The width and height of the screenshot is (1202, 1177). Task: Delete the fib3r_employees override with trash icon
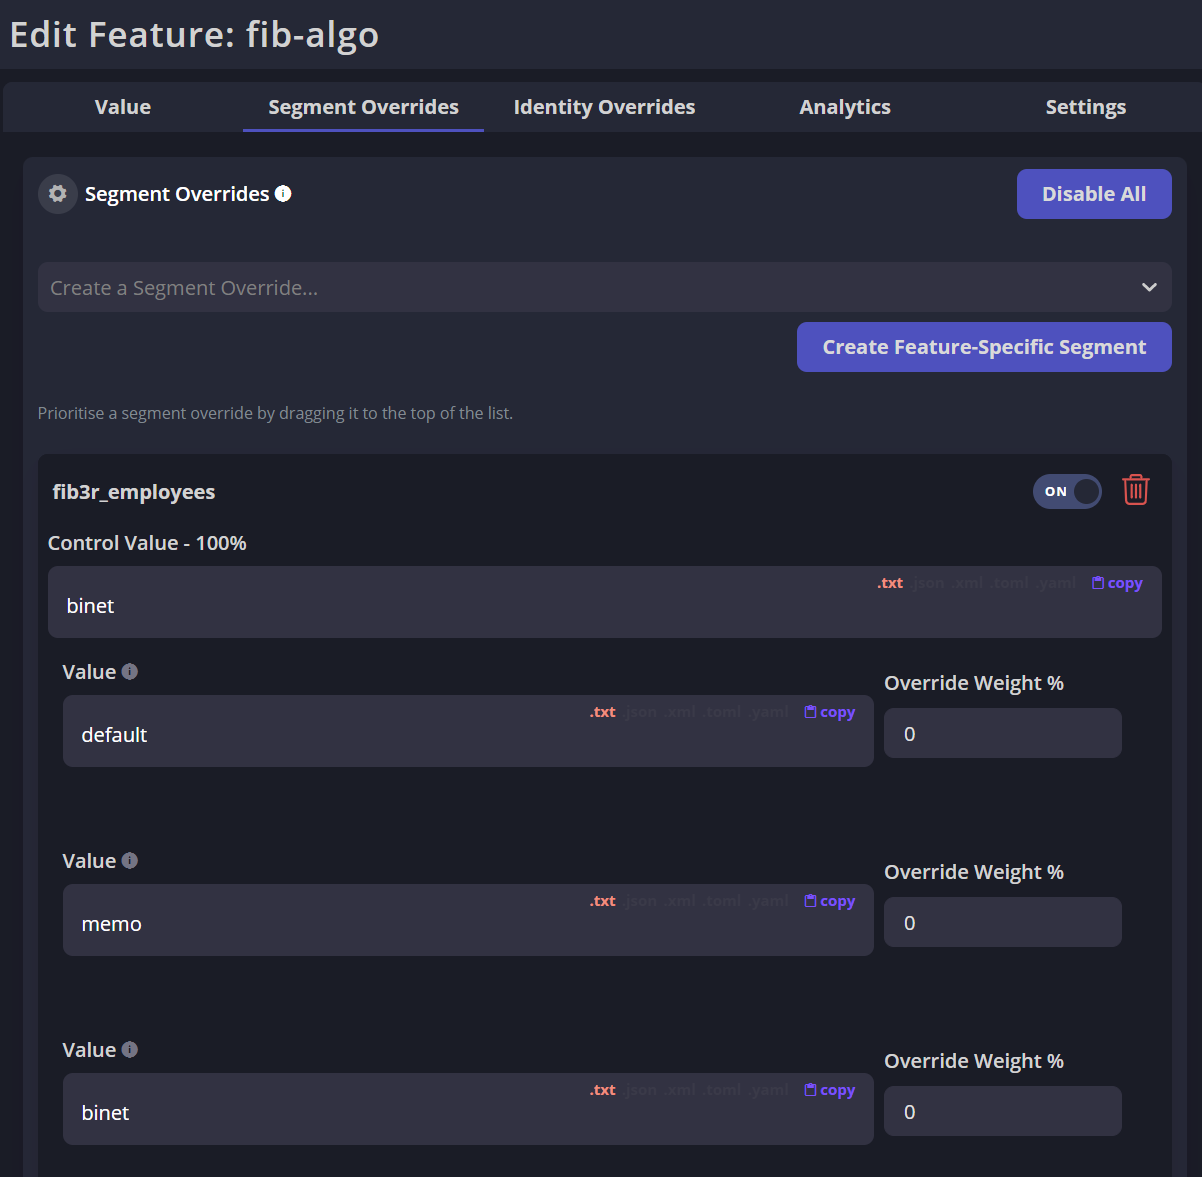tap(1136, 490)
